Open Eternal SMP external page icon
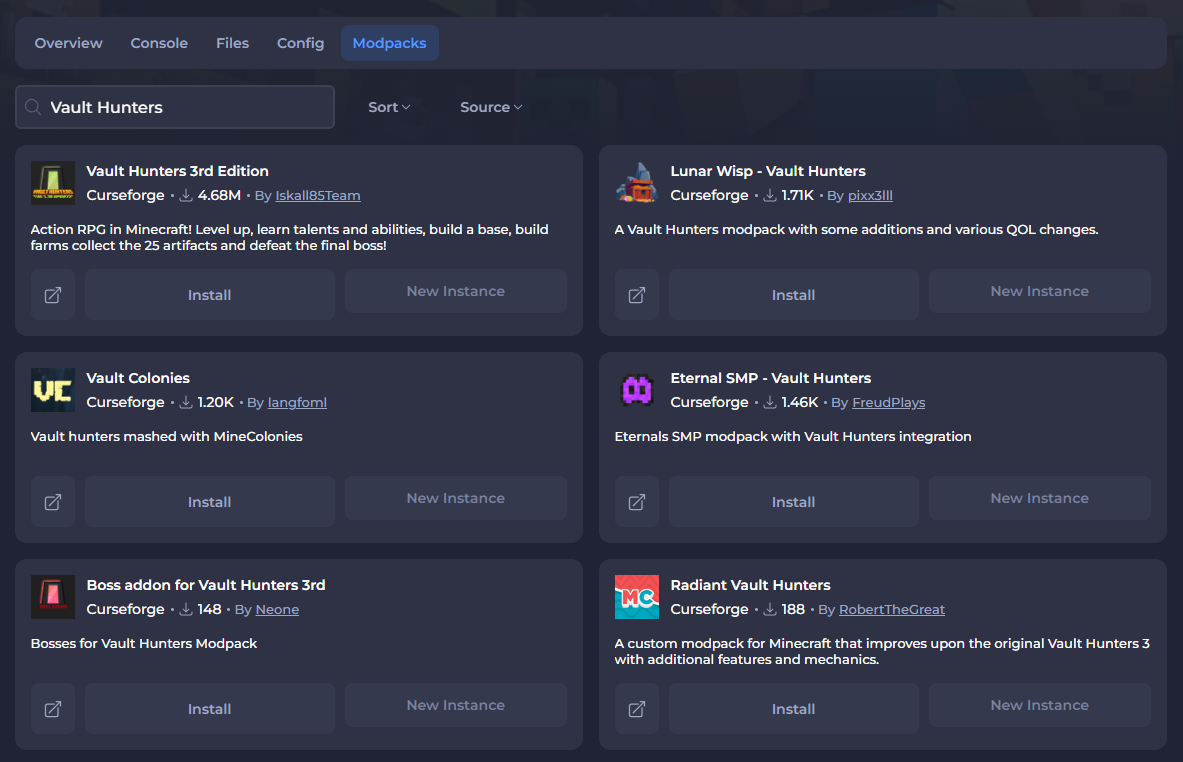 click(x=636, y=502)
